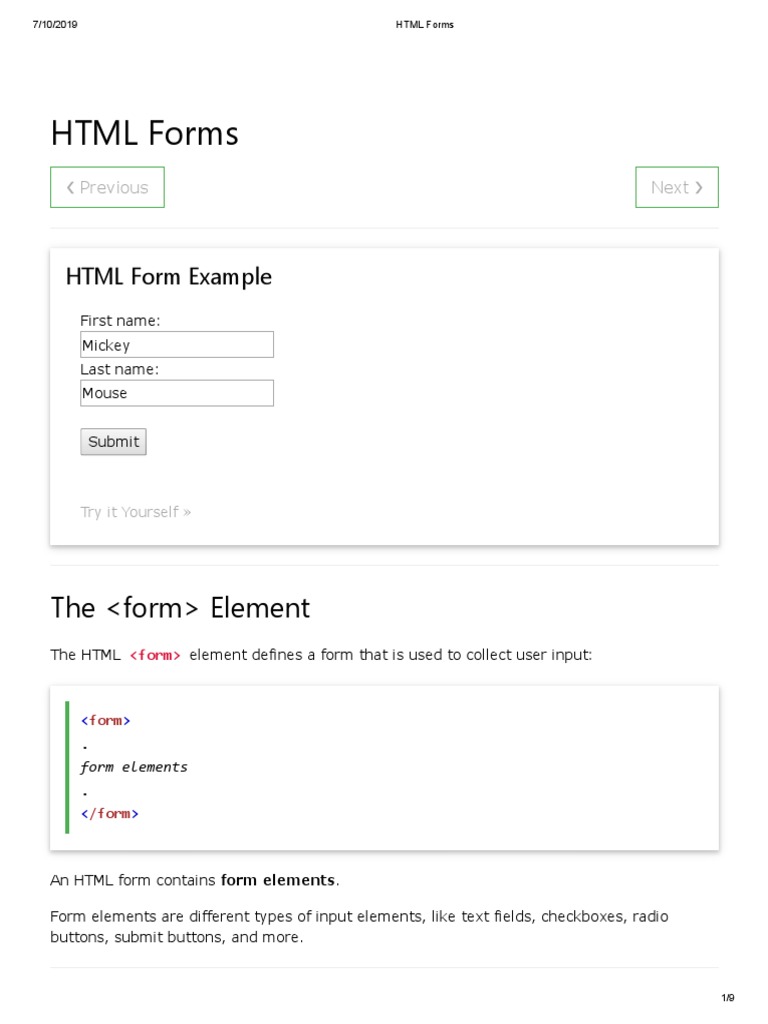Viewport: 768px width, 1024px height.
Task: Click the "First name:" label
Action: (120, 321)
